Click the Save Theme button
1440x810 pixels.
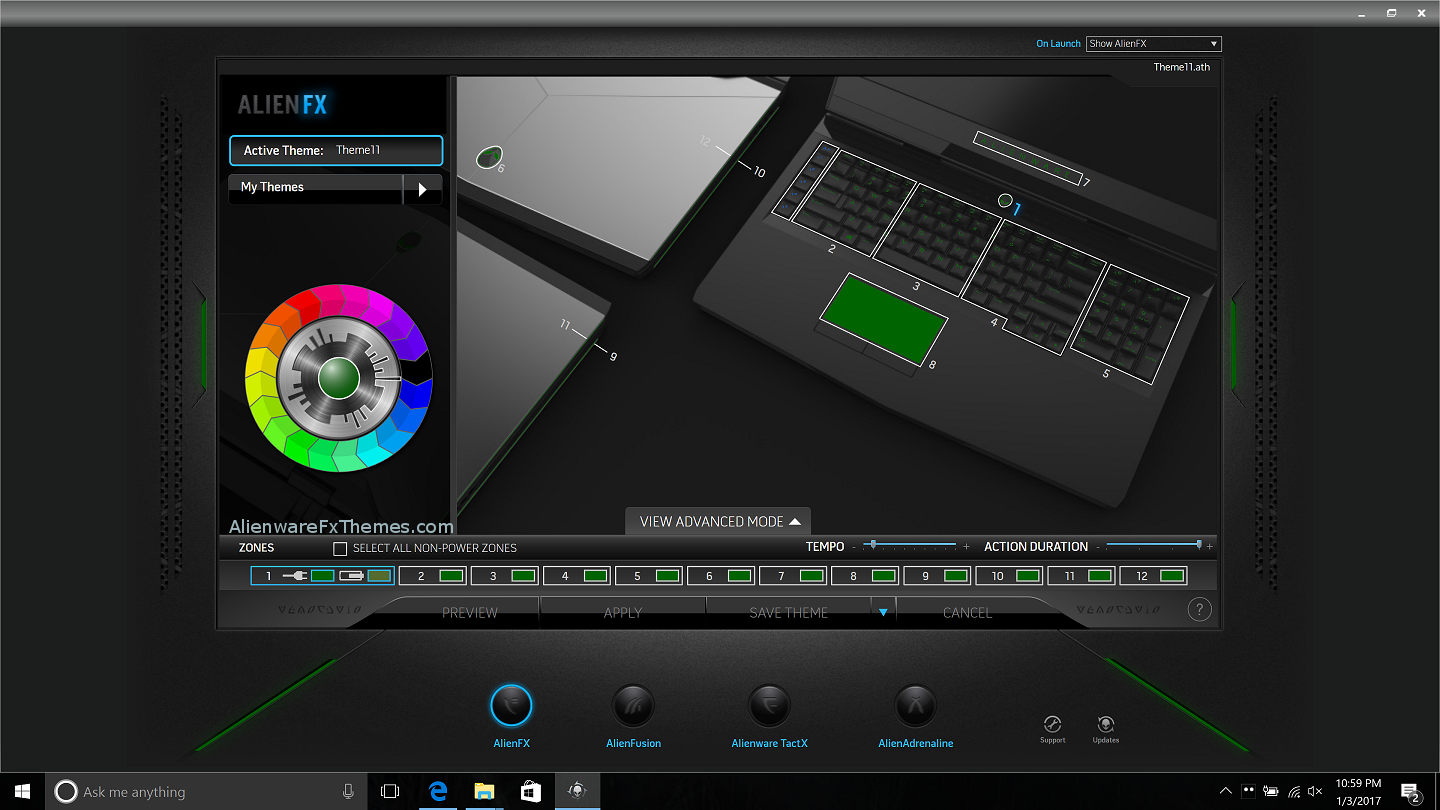(789, 612)
